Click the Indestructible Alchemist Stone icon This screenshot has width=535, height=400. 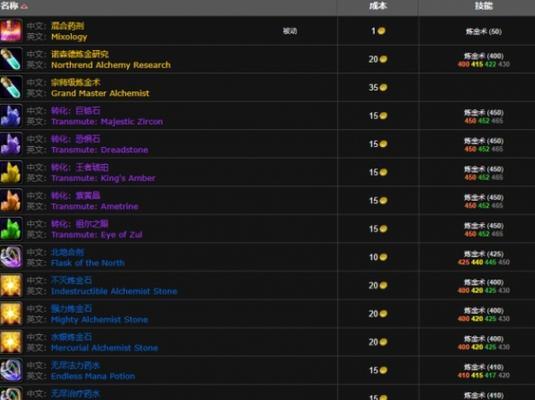tap(11, 286)
